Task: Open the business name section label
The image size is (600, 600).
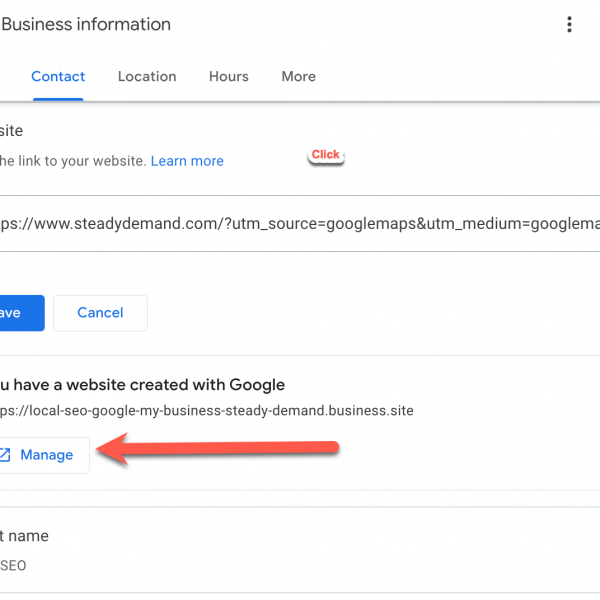Action: pos(24,536)
